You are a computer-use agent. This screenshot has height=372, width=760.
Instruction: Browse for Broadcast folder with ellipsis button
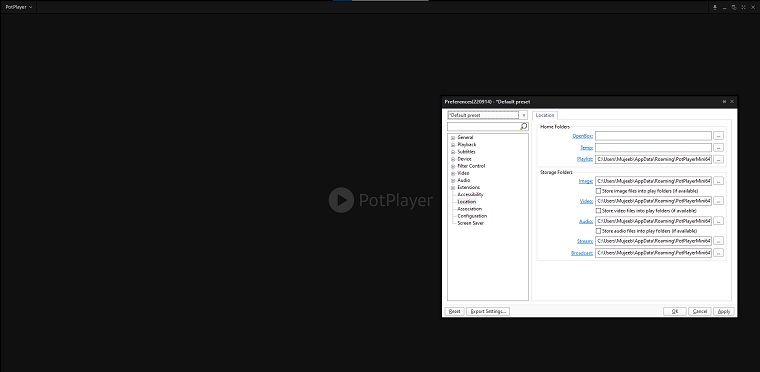coord(719,253)
